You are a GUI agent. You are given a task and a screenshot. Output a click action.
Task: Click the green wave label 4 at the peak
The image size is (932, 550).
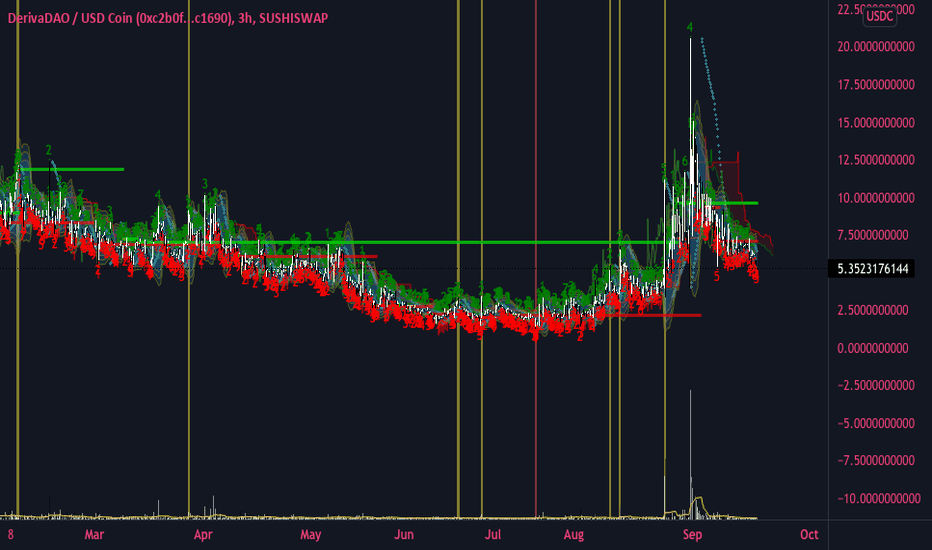click(x=689, y=27)
